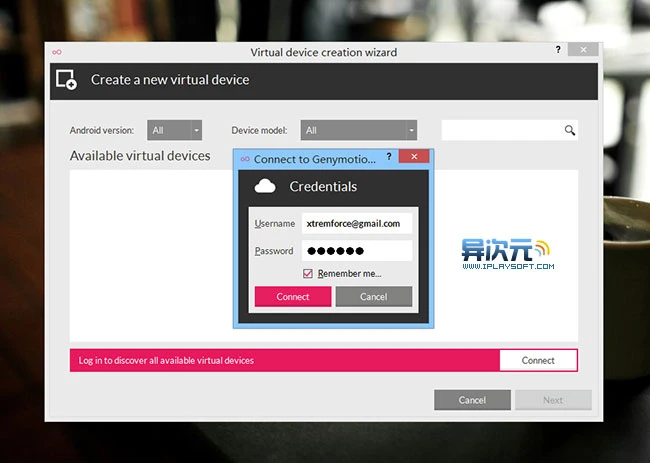Focus the Username field

click(x=357, y=224)
